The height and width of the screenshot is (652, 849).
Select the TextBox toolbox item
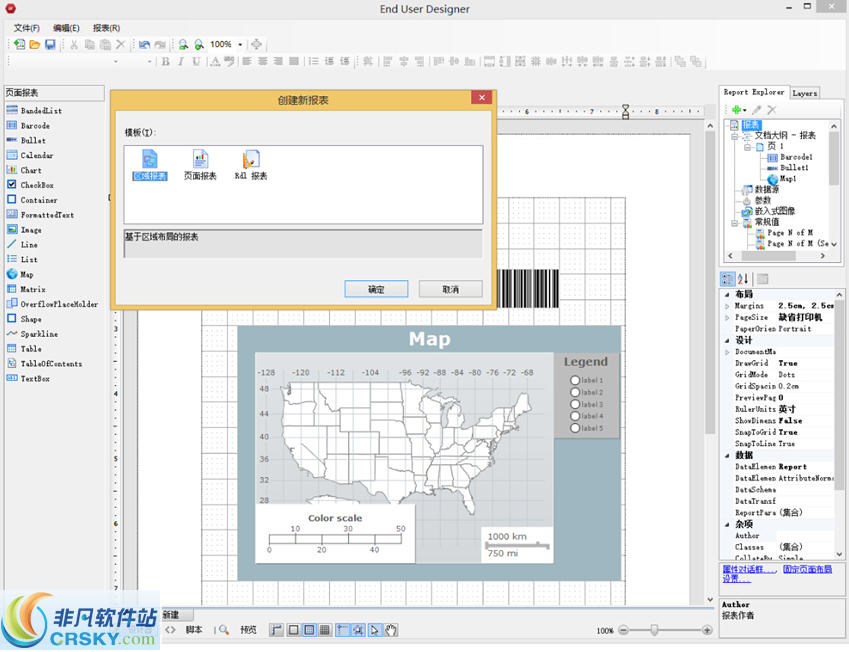[x=28, y=379]
